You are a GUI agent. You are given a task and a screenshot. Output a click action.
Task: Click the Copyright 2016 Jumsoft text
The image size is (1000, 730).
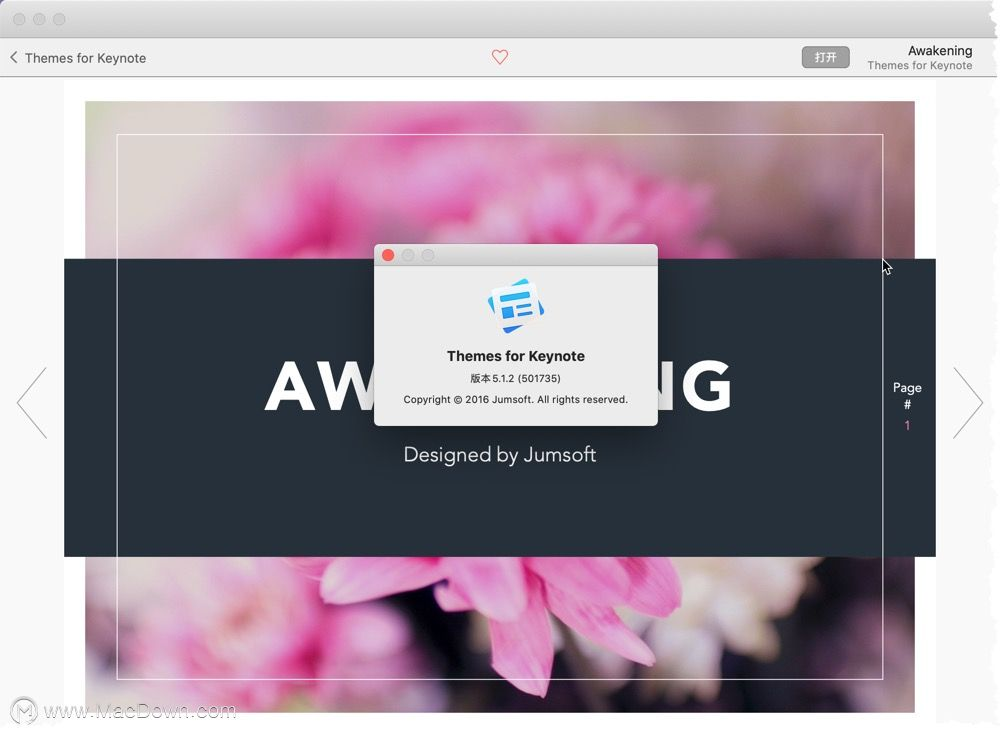[515, 400]
